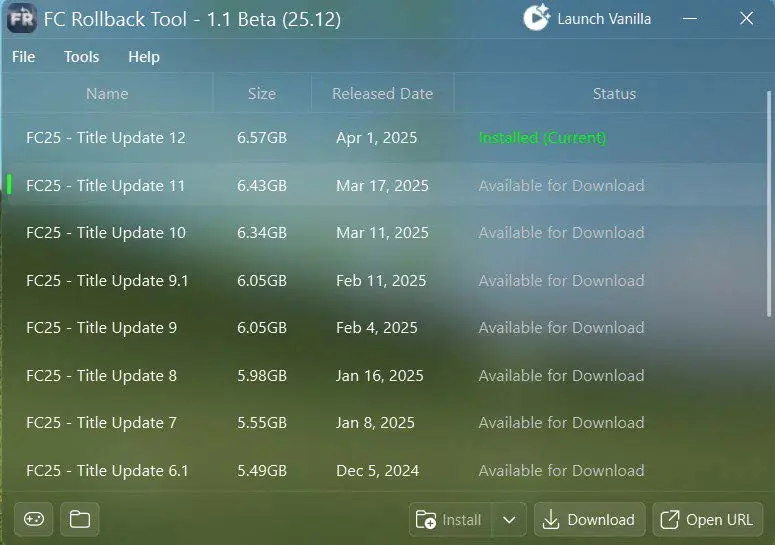Sort by the Name column header
The width and height of the screenshot is (775, 545).
[107, 93]
